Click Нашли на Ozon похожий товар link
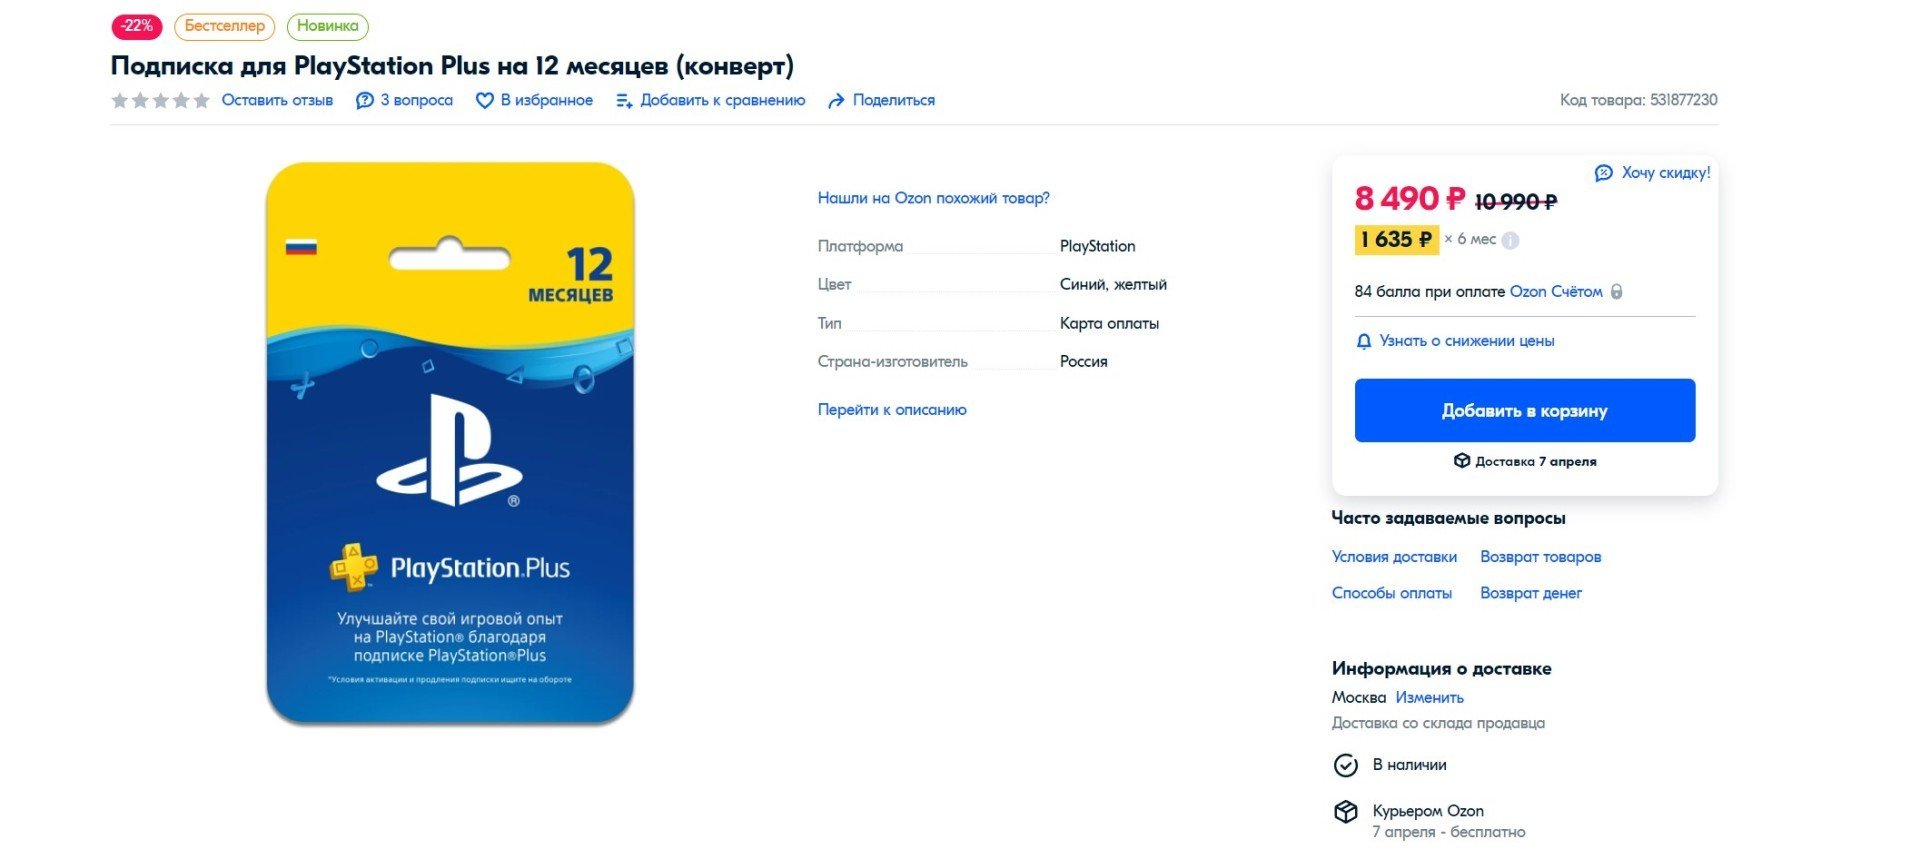This screenshot has width=1920, height=849. 933,198
